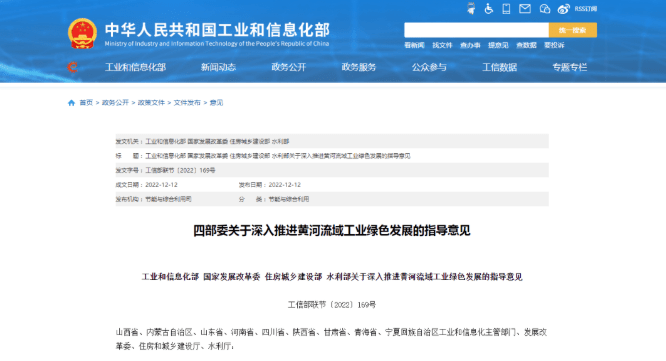Click the paragraph starting 山西省、内蒙古自治区
Viewport: 666px width, 361px height.
331,339
